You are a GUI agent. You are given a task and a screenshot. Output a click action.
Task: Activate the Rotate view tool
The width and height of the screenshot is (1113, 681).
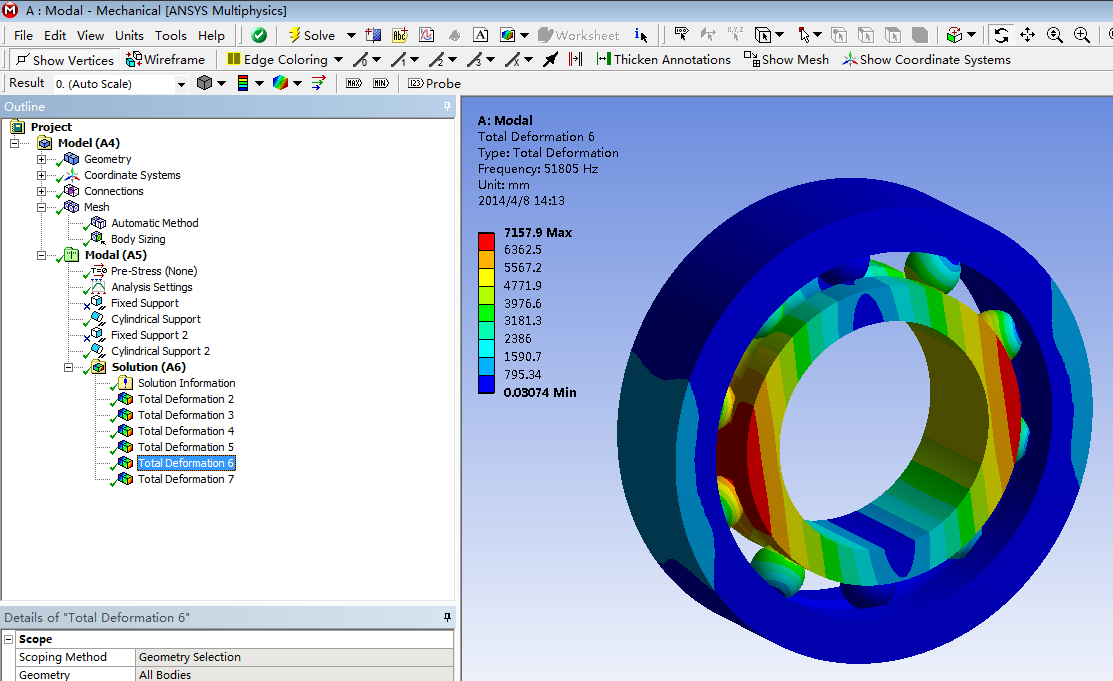click(x=1001, y=35)
